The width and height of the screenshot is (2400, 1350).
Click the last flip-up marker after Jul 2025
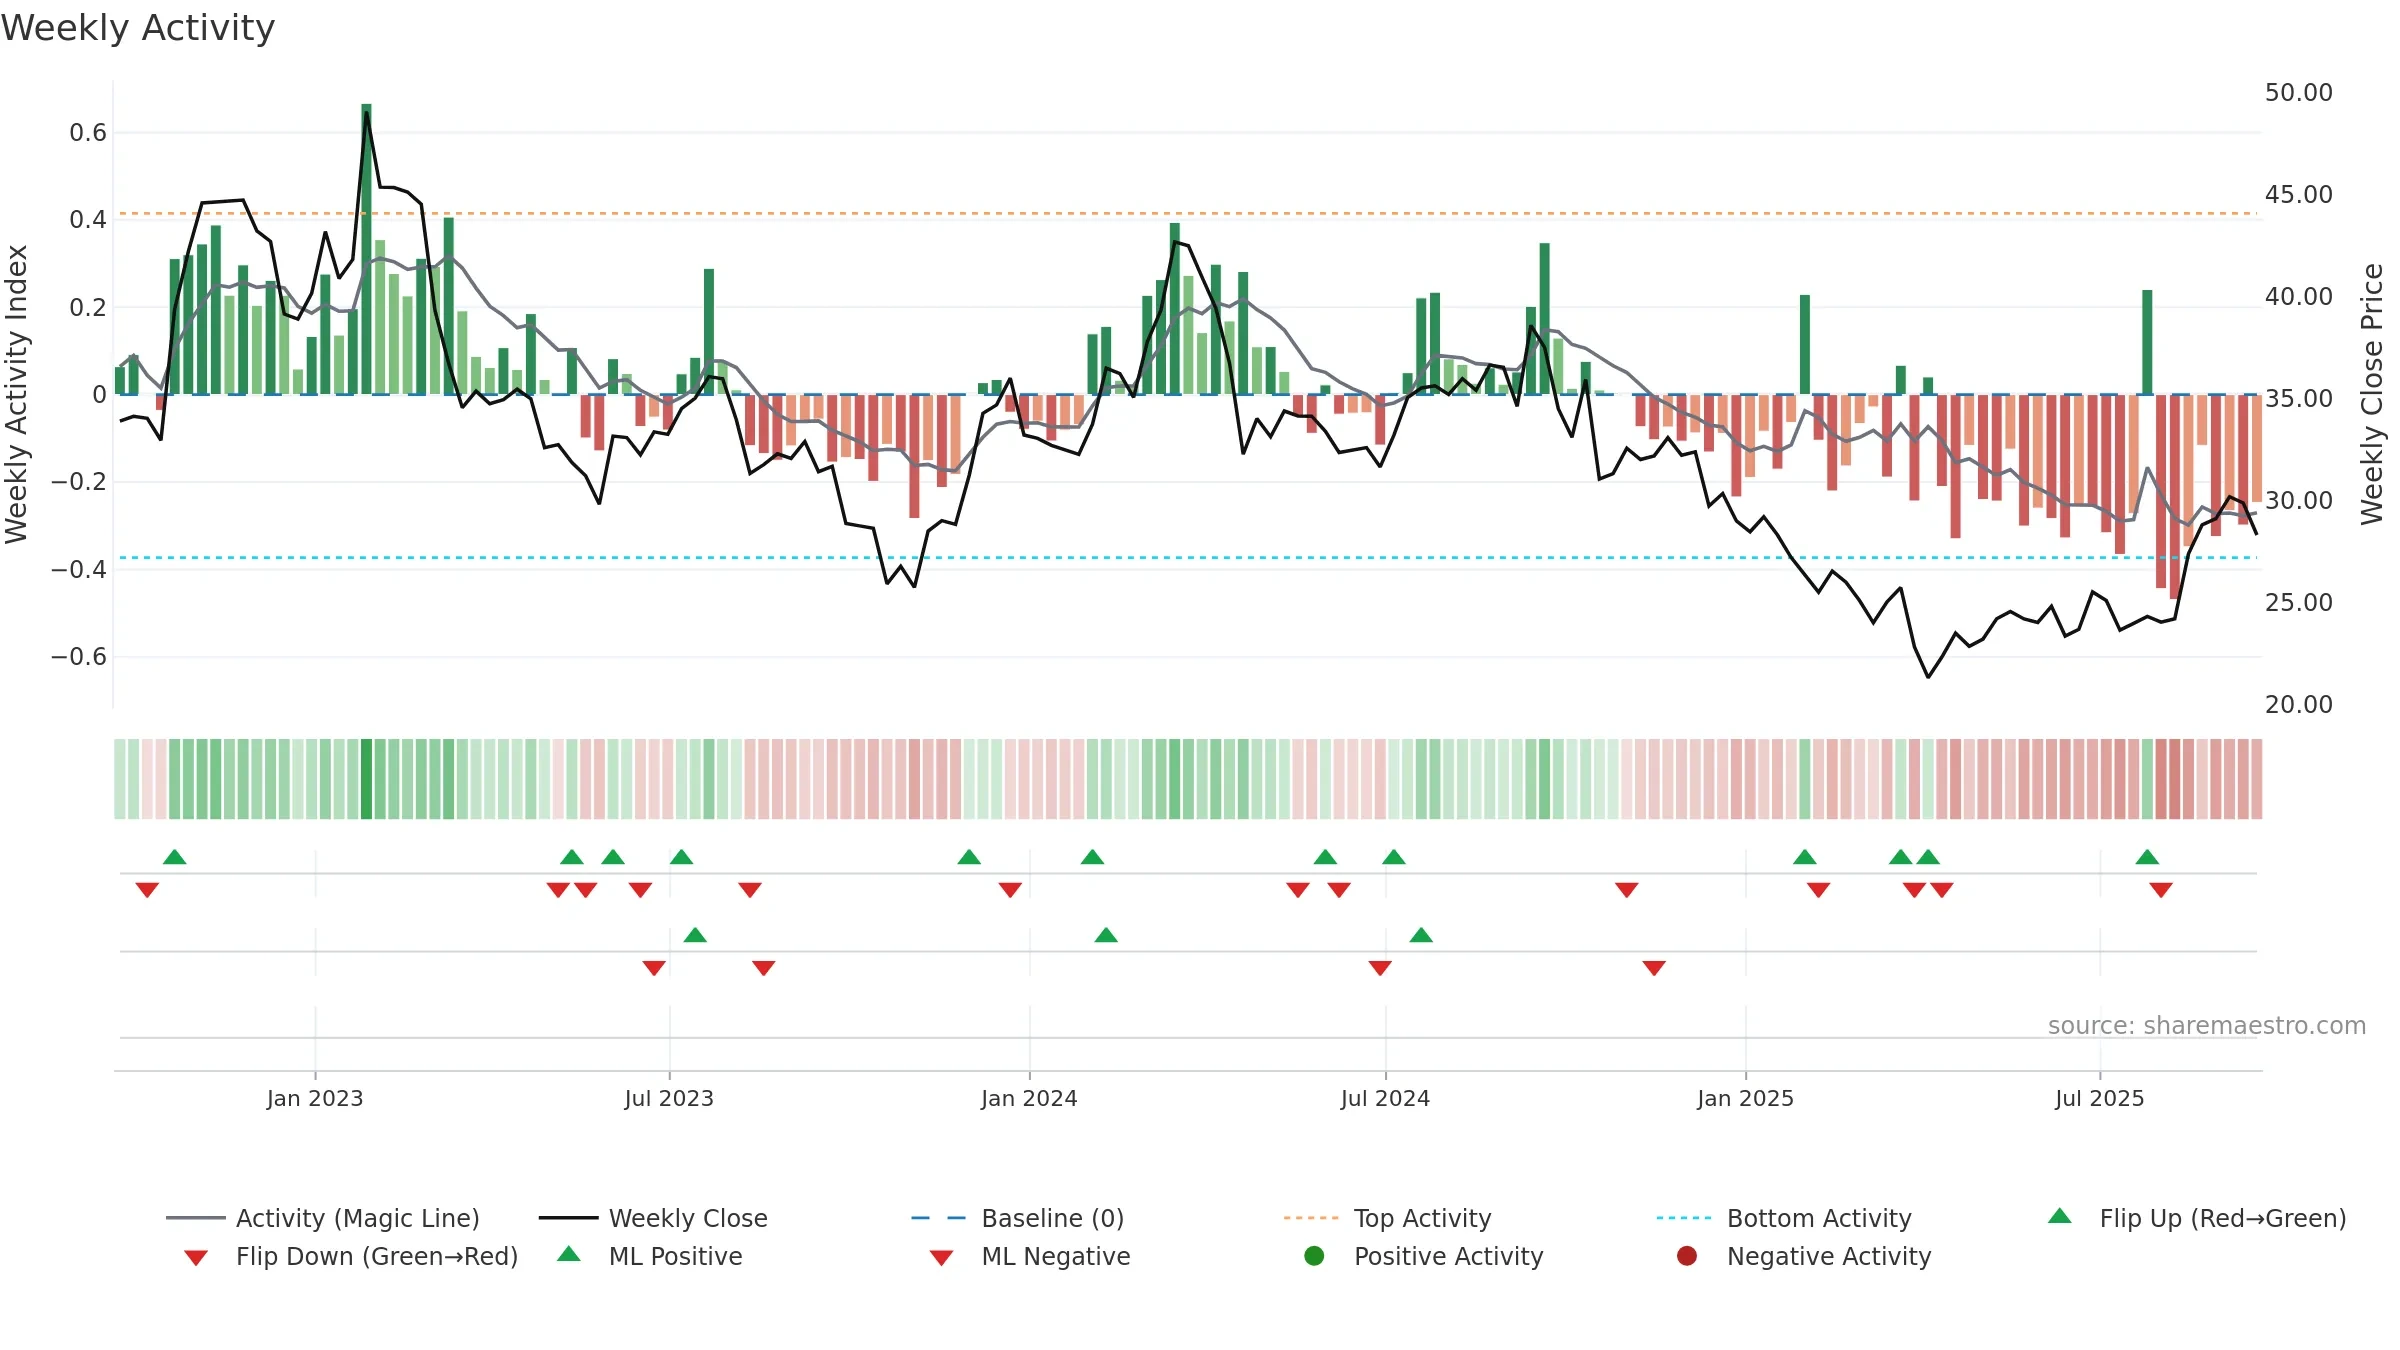point(2147,857)
